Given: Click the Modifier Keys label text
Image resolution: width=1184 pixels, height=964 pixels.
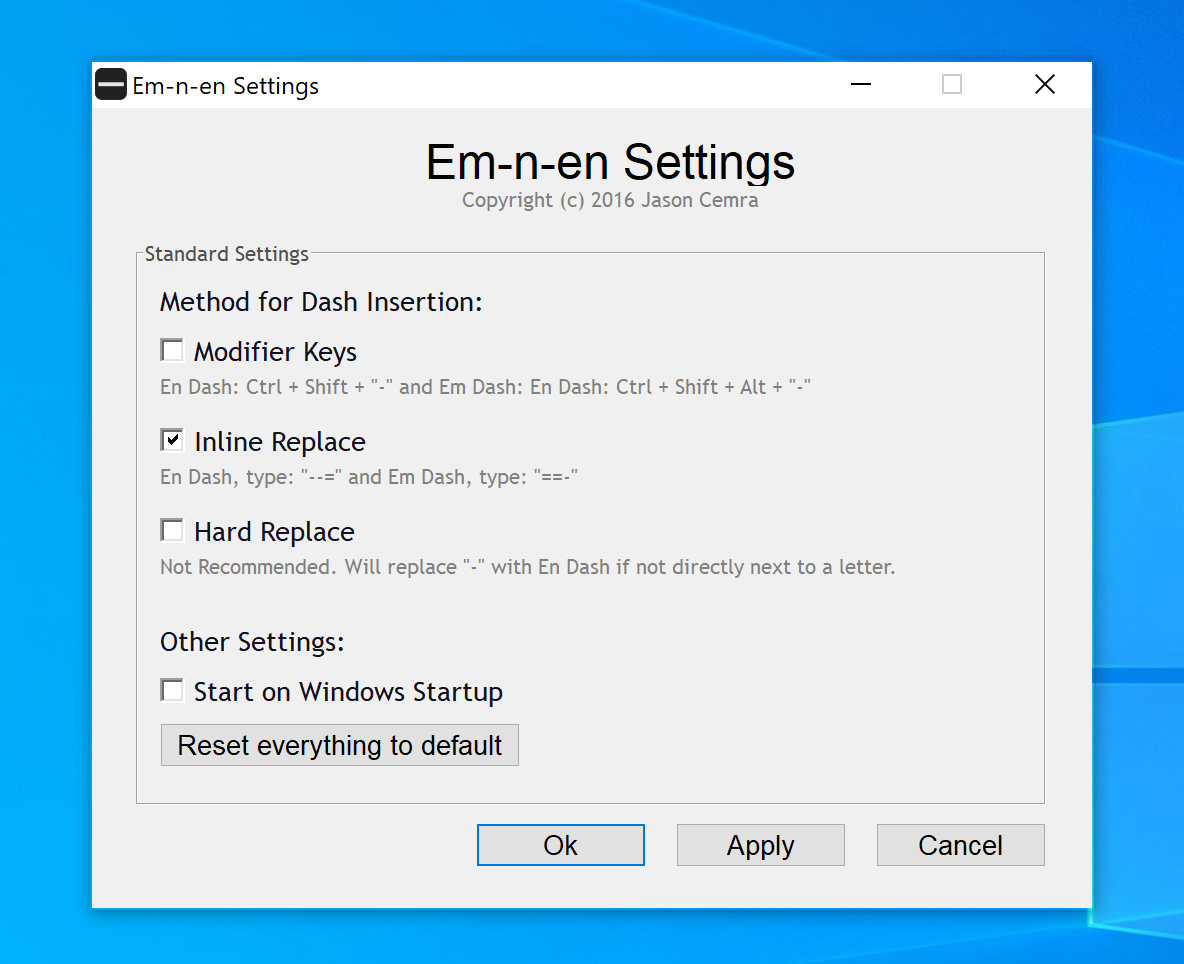Looking at the screenshot, I should point(275,351).
